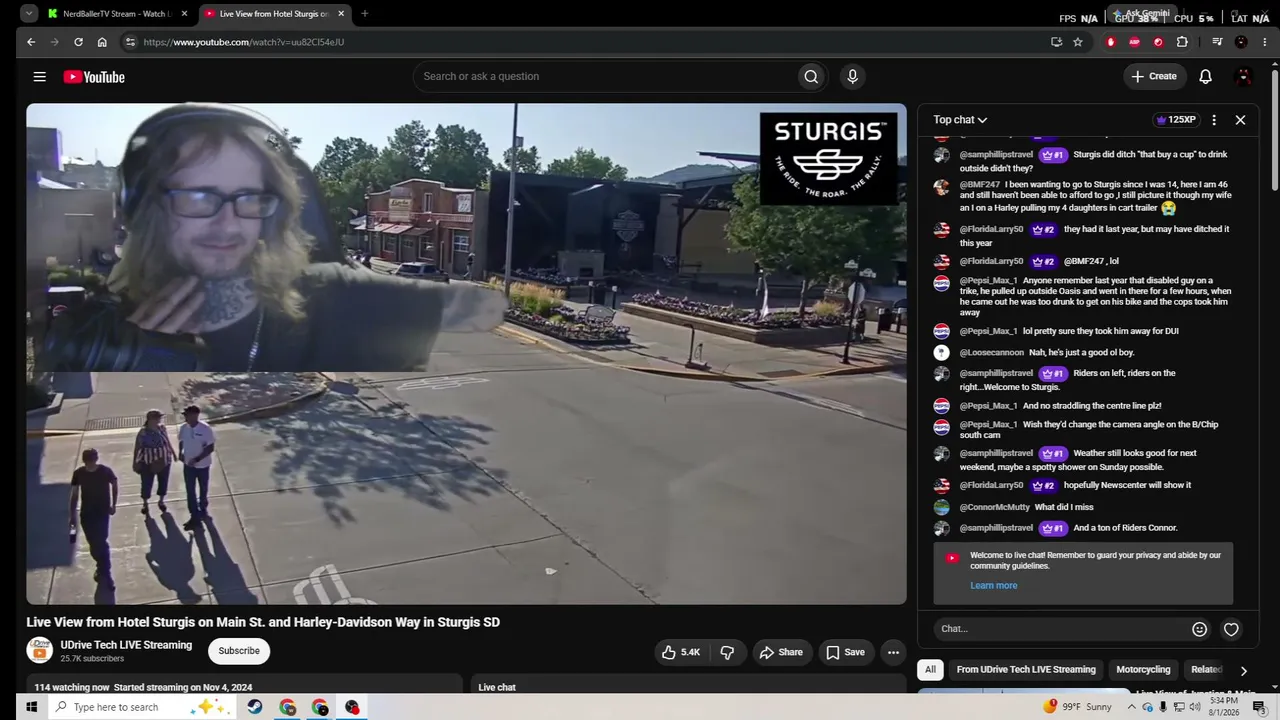Open @Loosecannoon's chat username
Screen dimensions: 1280x720
click(992, 353)
